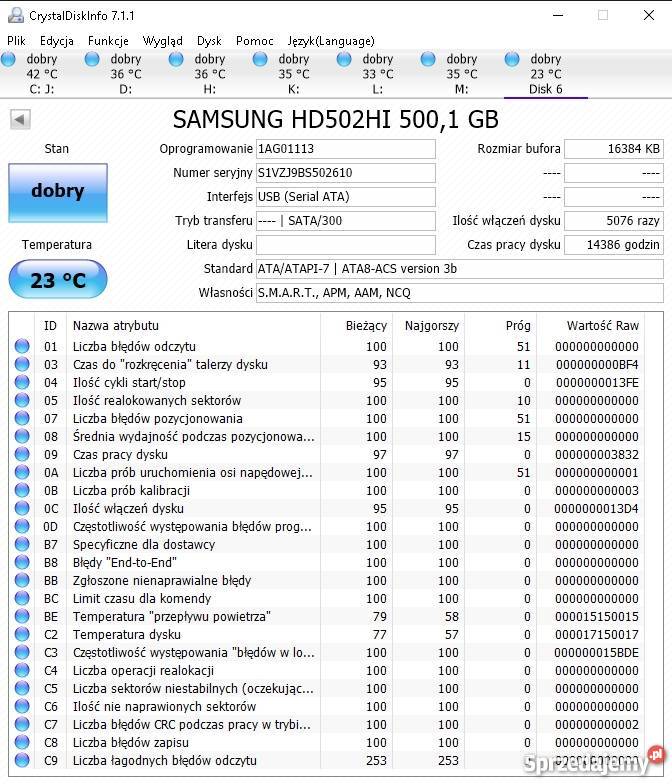Select disk L: at 33 °C
The width and height of the screenshot is (672, 784).
[x=378, y=74]
